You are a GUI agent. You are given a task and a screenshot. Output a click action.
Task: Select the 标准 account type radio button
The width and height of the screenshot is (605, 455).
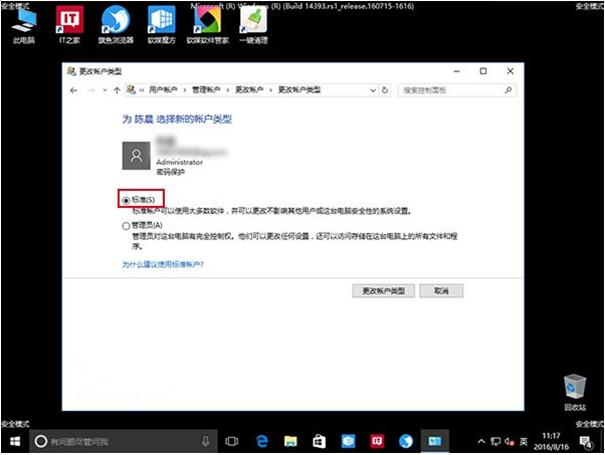tap(126, 200)
